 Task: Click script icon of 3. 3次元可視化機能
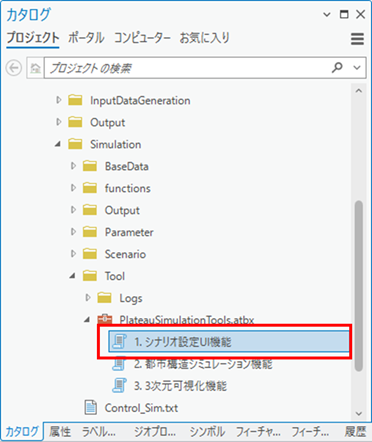point(119,386)
